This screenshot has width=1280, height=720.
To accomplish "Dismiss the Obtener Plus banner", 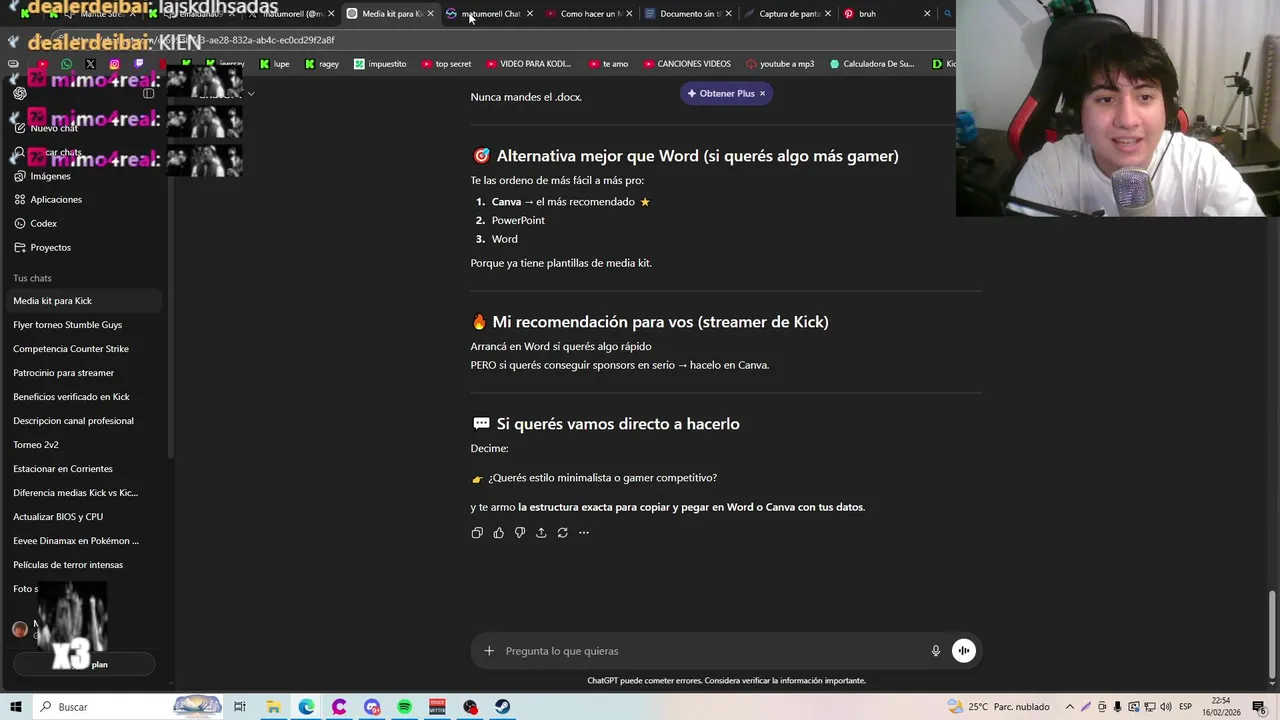I will pyautogui.click(x=762, y=94).
